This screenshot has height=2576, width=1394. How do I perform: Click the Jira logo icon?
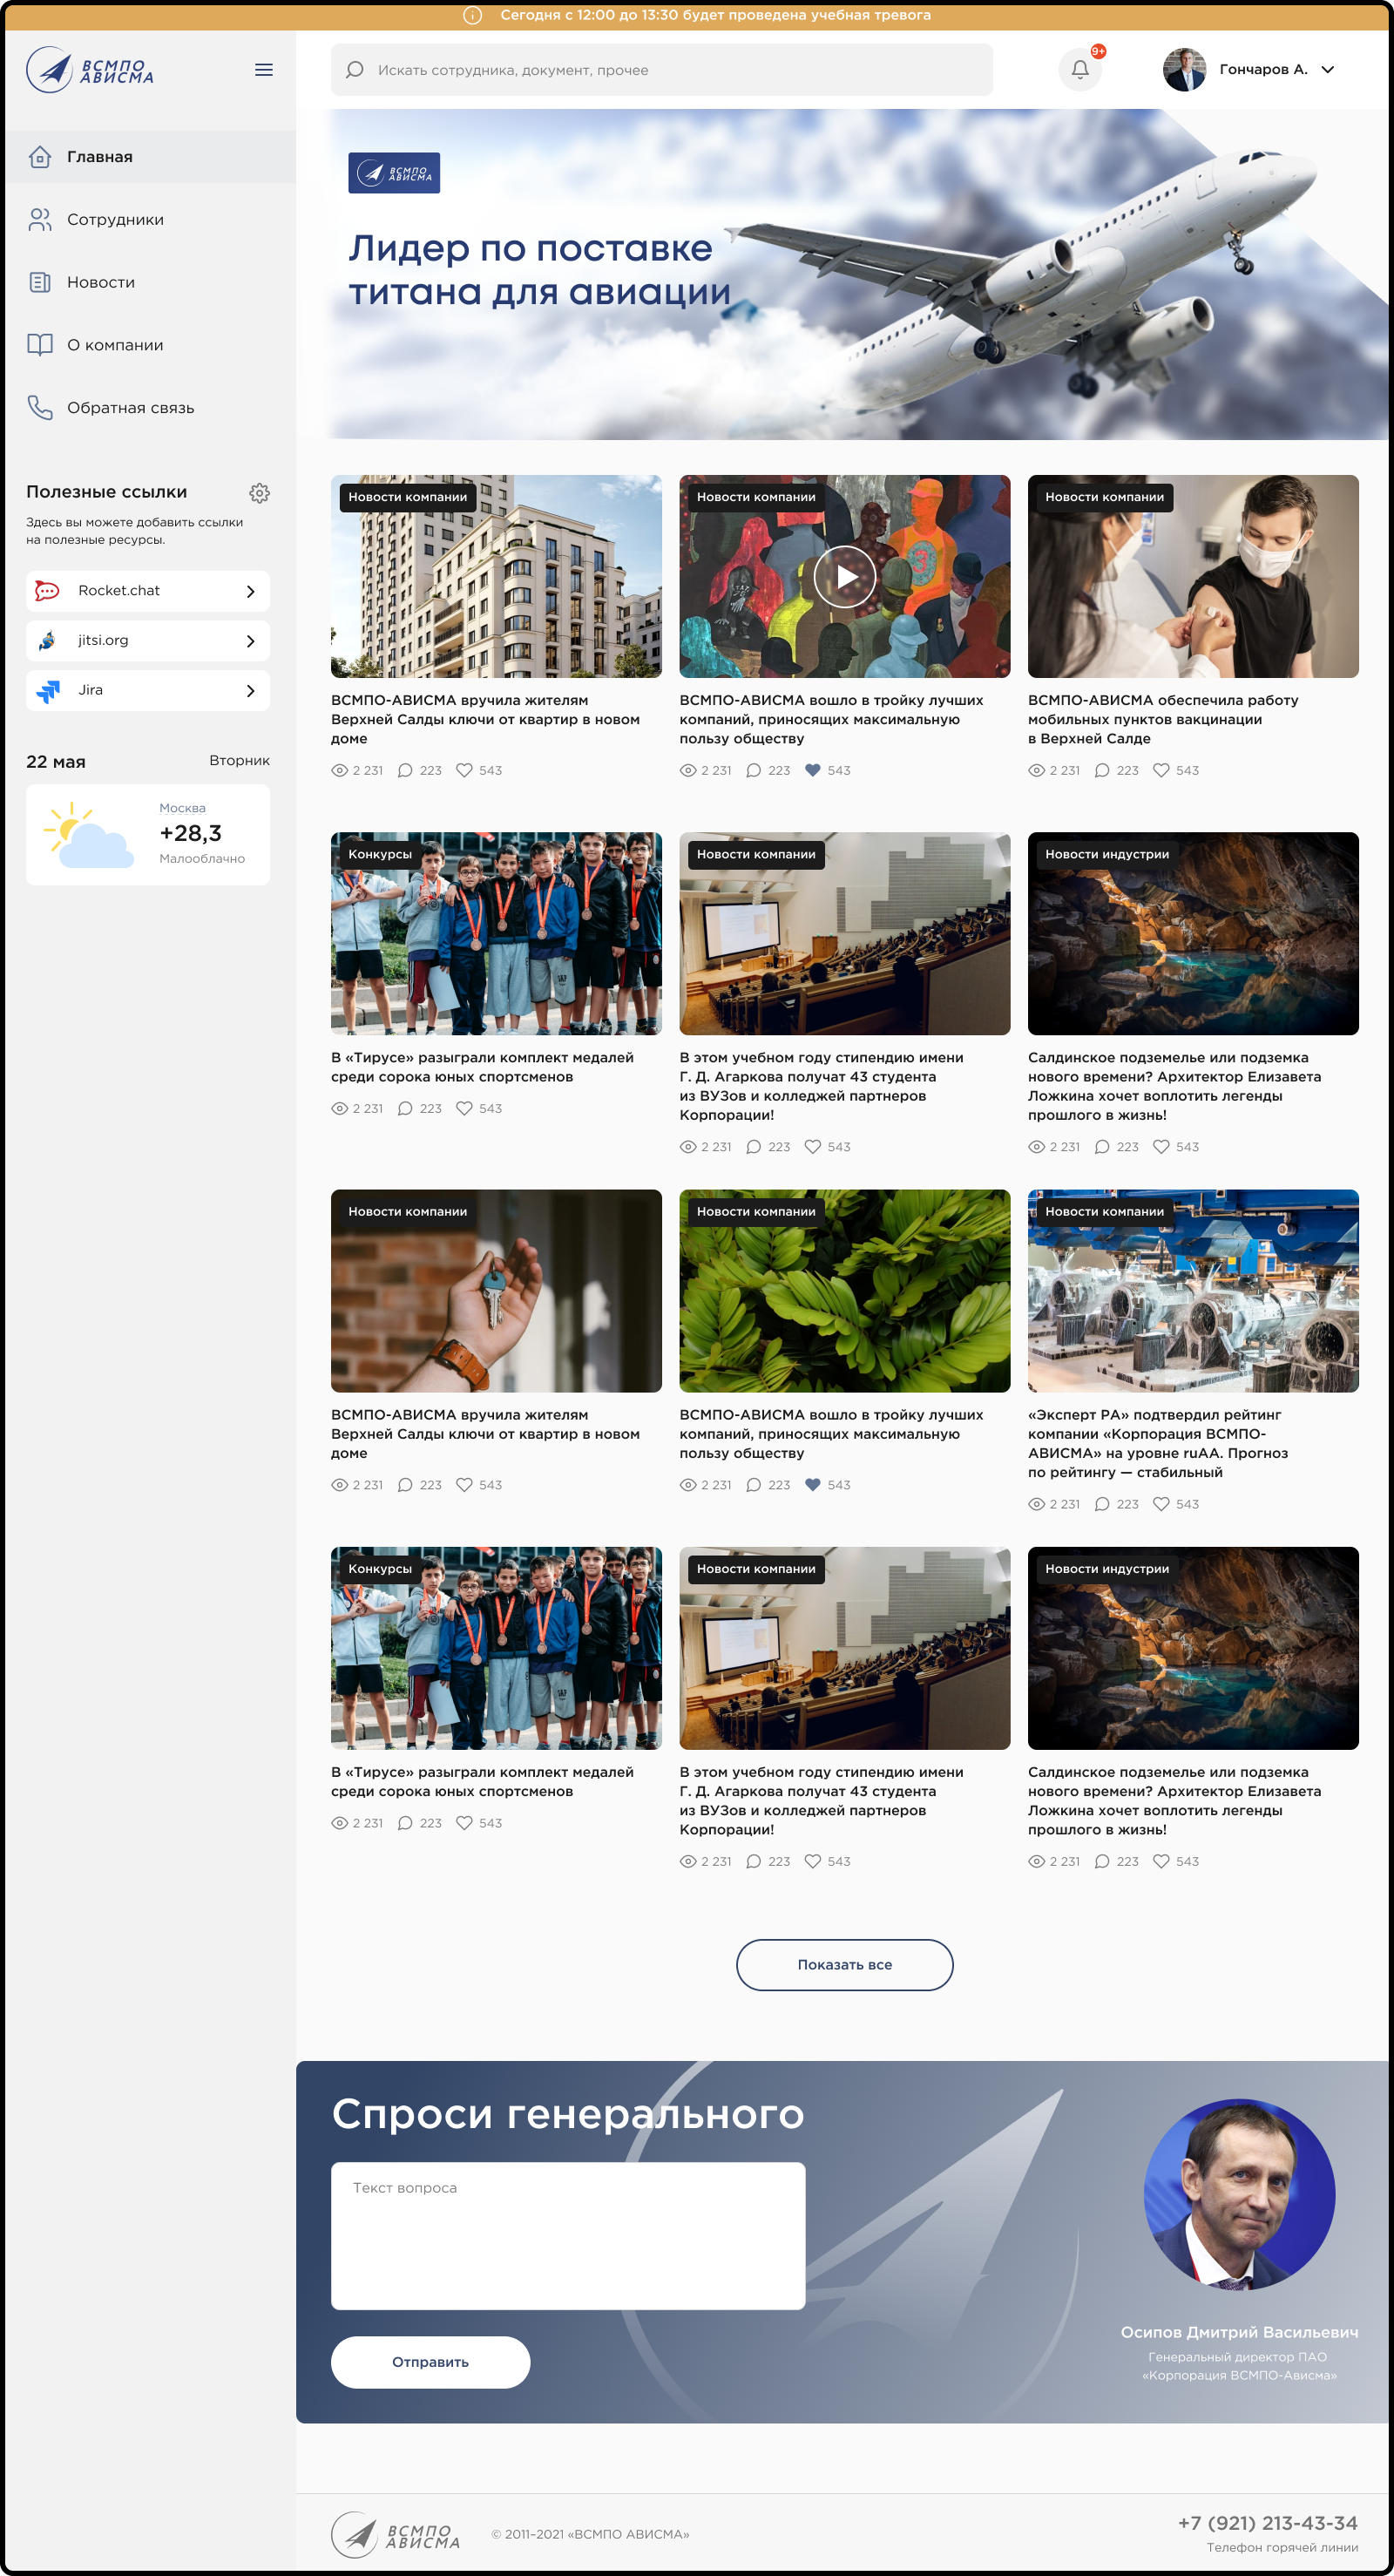47,691
